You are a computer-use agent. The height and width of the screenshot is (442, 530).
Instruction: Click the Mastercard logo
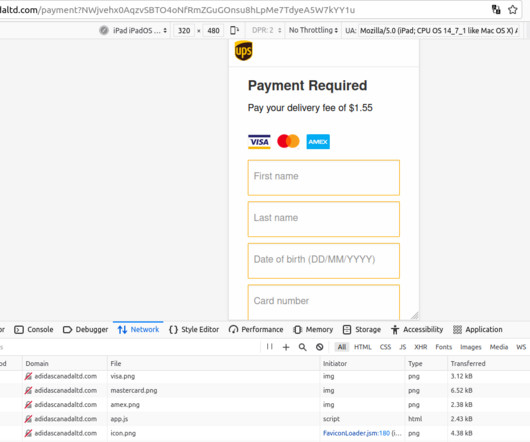[x=288, y=141]
